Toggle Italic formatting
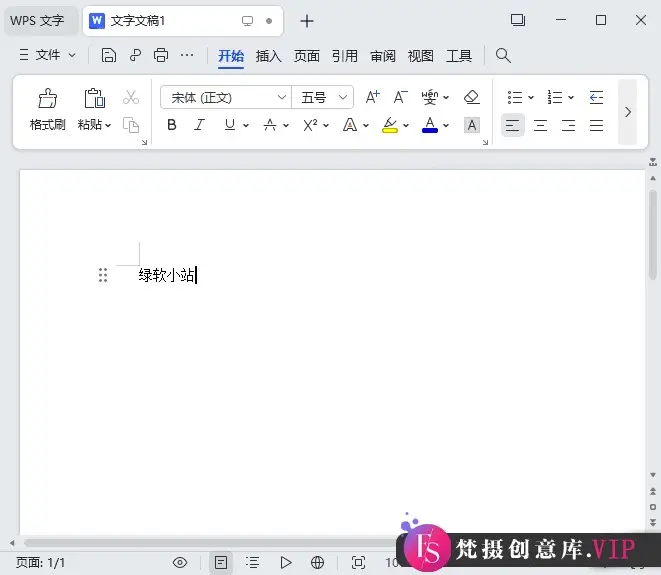661x575 pixels. point(199,125)
